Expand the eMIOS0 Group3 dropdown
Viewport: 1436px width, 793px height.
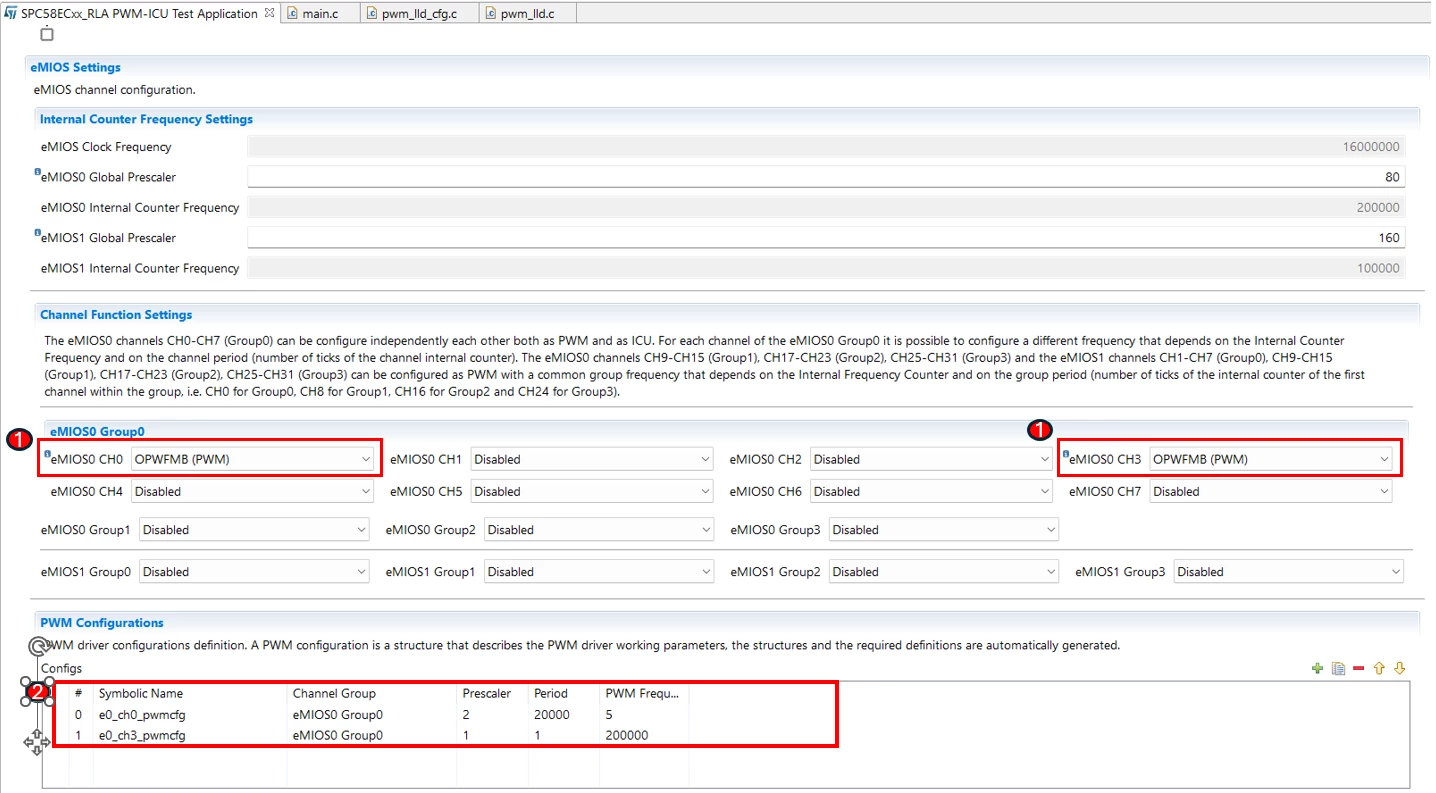(x=944, y=530)
